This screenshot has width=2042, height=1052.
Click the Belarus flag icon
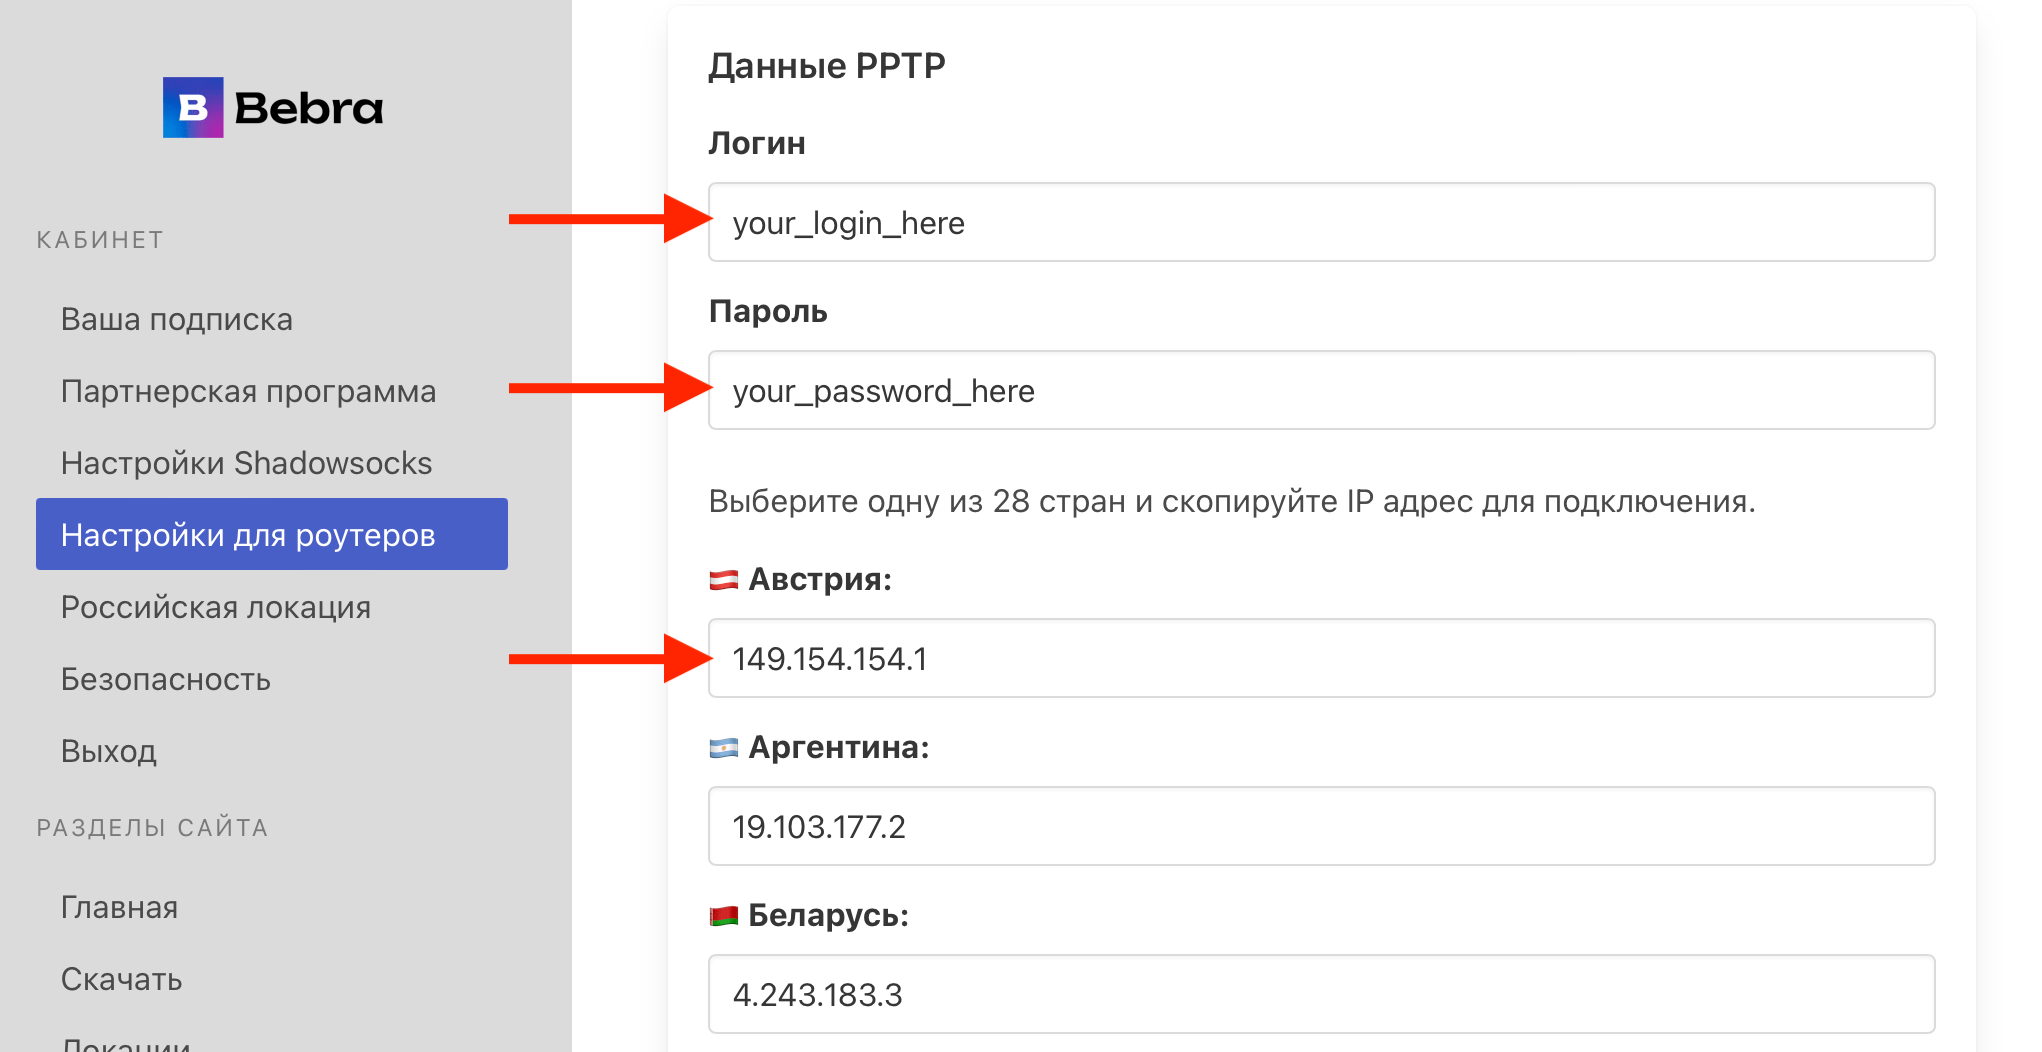[x=723, y=916]
